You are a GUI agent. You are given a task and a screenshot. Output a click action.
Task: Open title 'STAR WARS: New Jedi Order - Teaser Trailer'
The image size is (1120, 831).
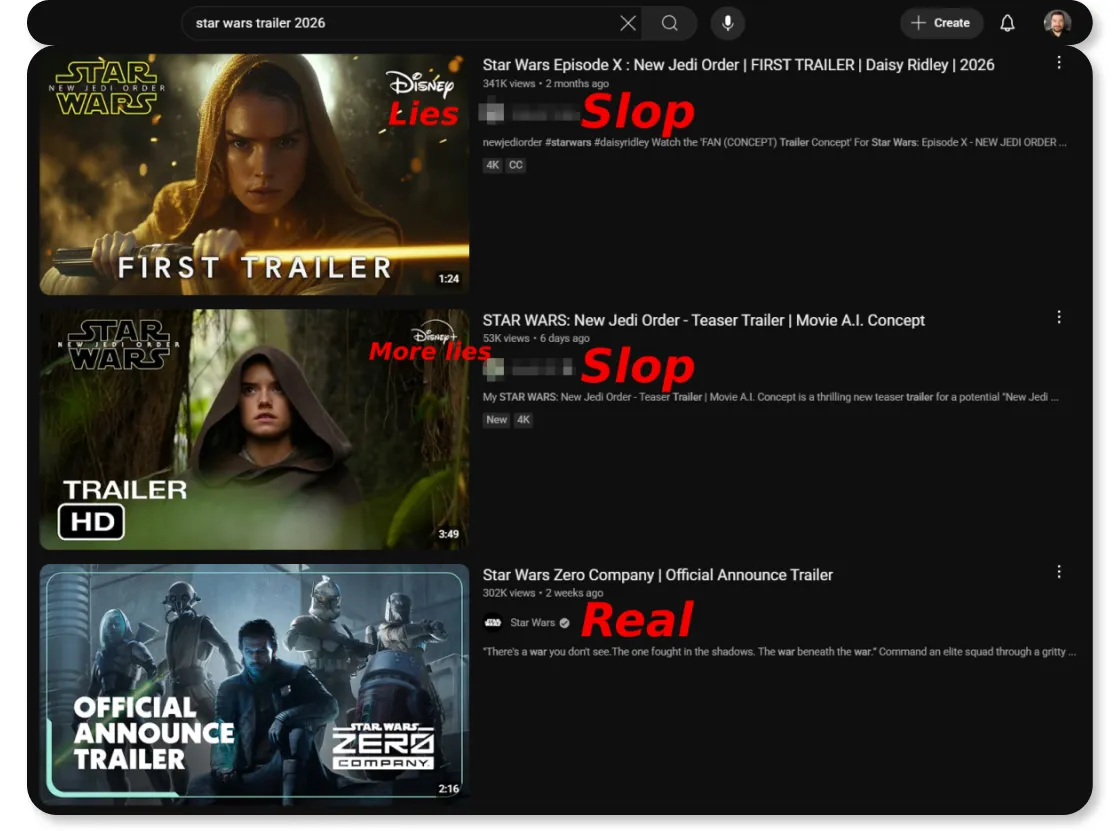703,320
